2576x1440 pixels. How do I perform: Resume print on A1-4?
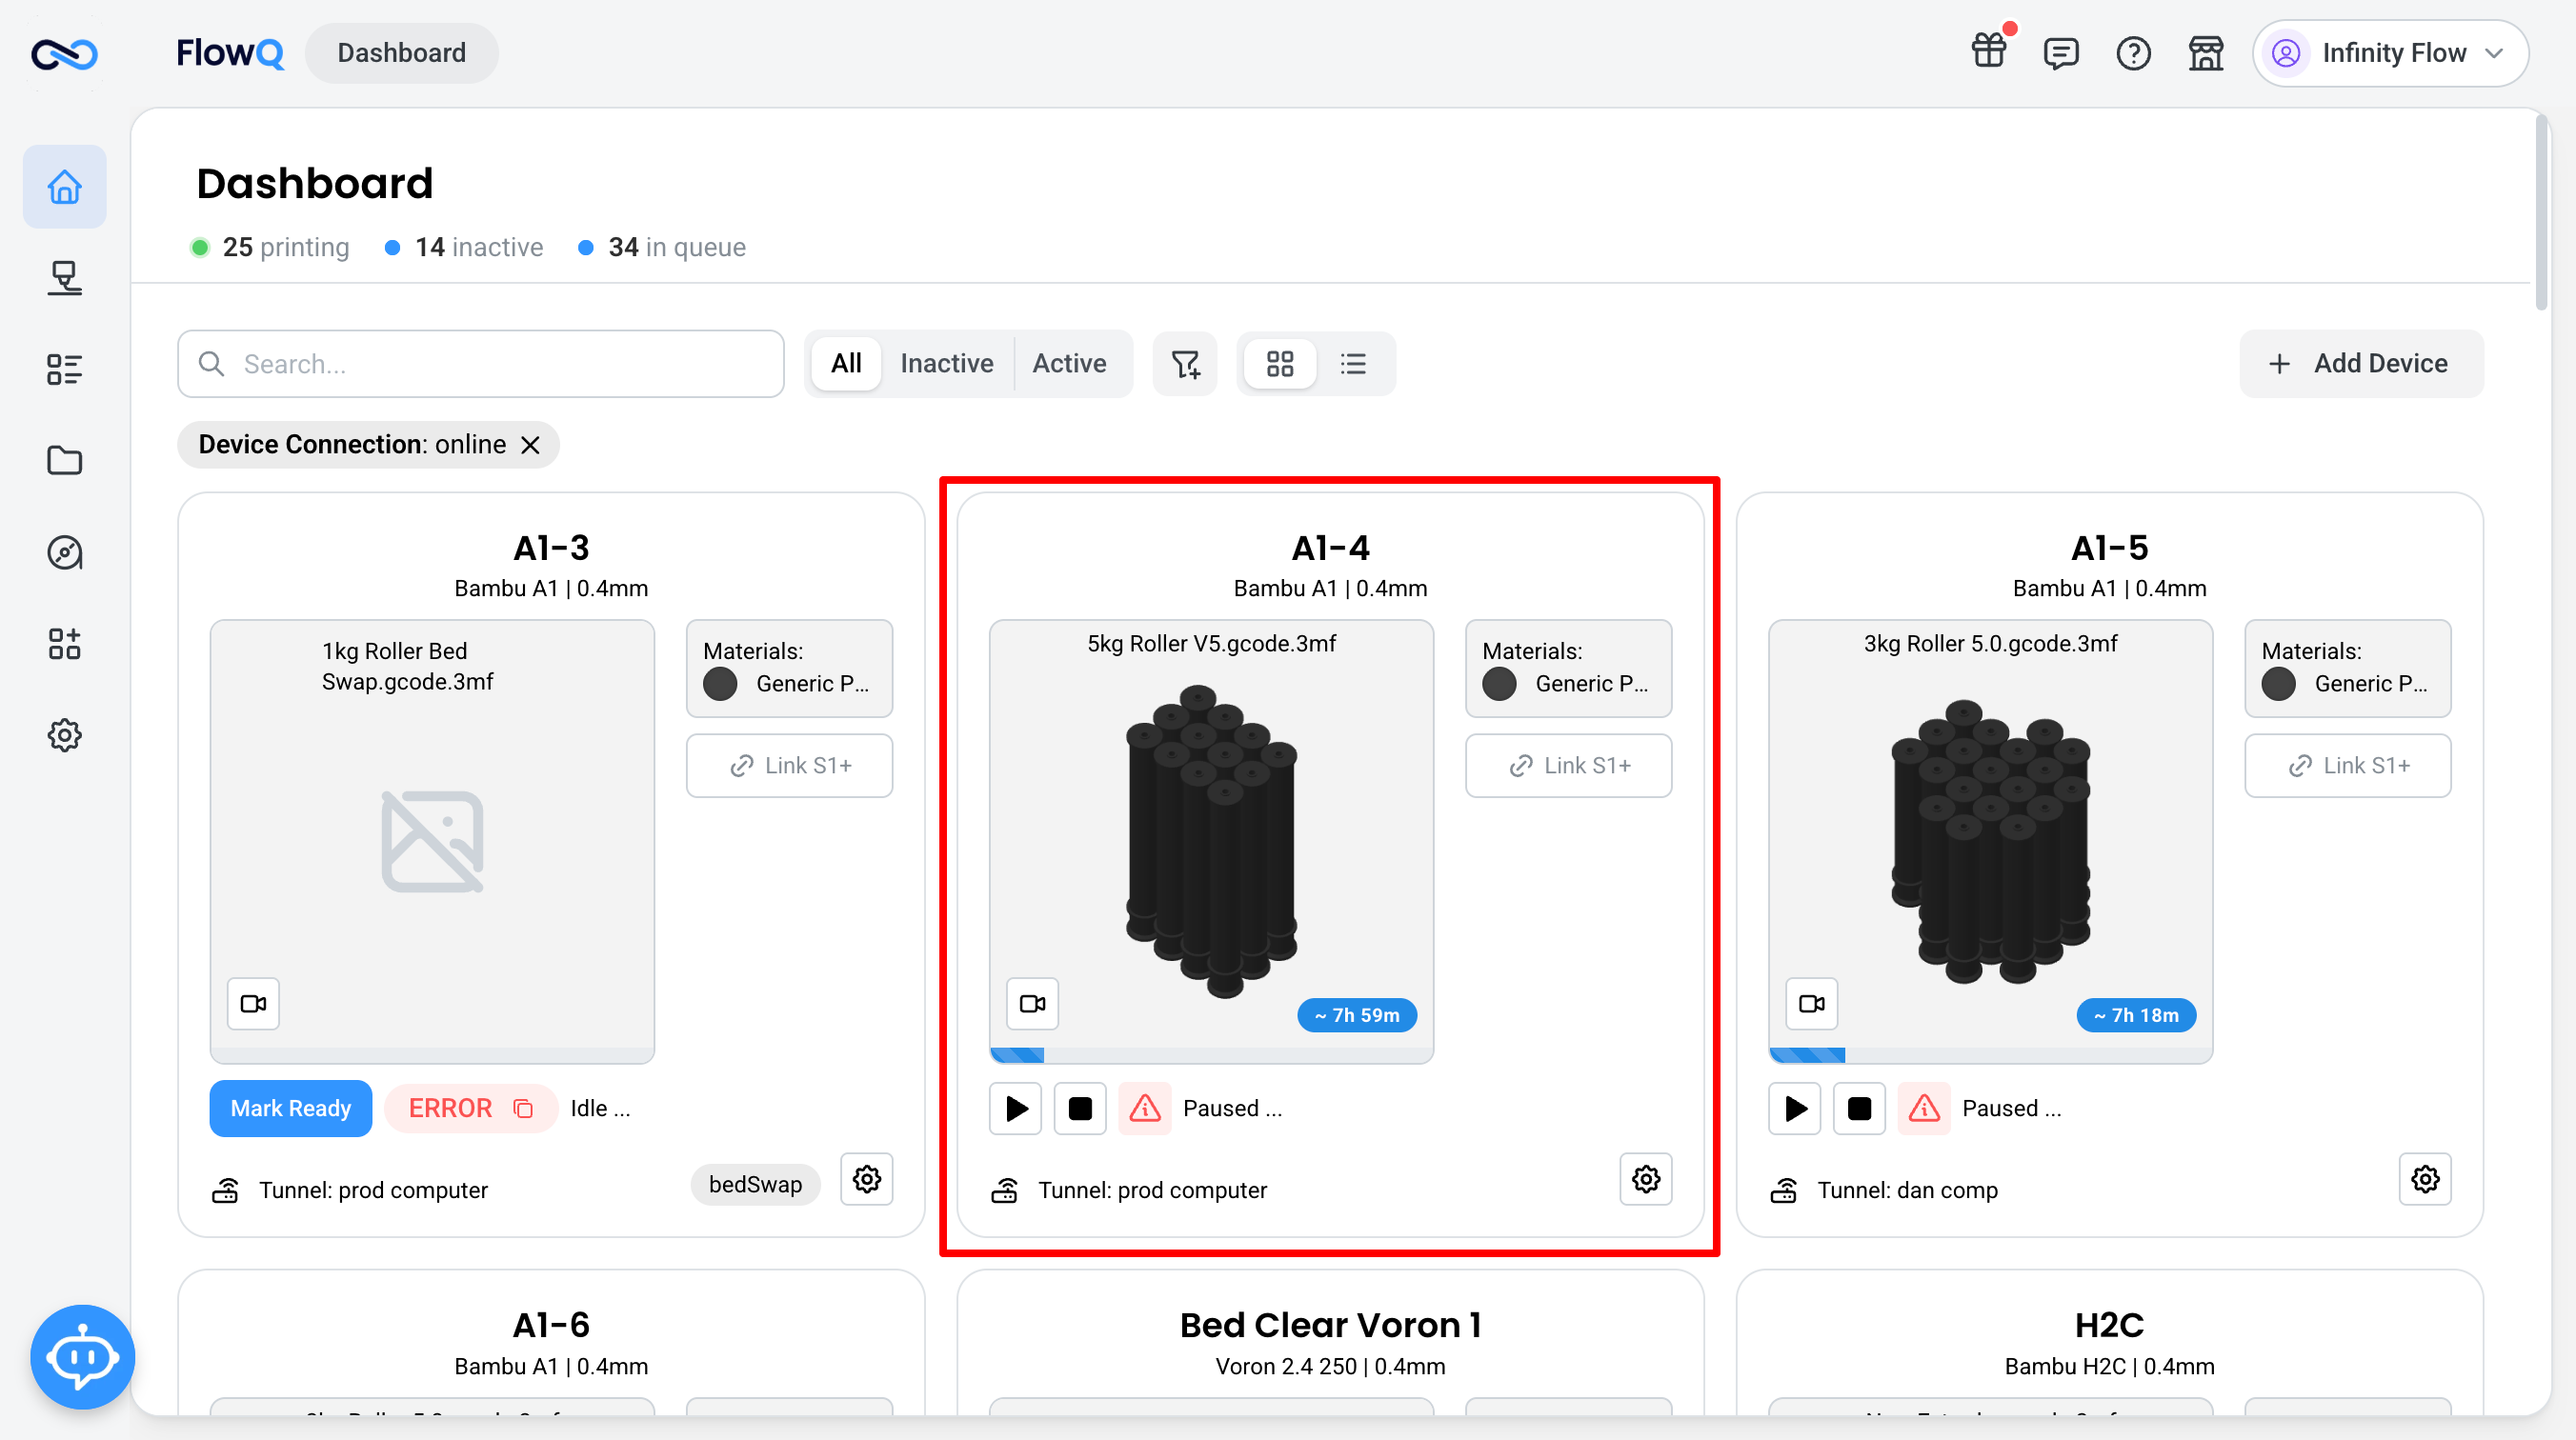1016,1108
